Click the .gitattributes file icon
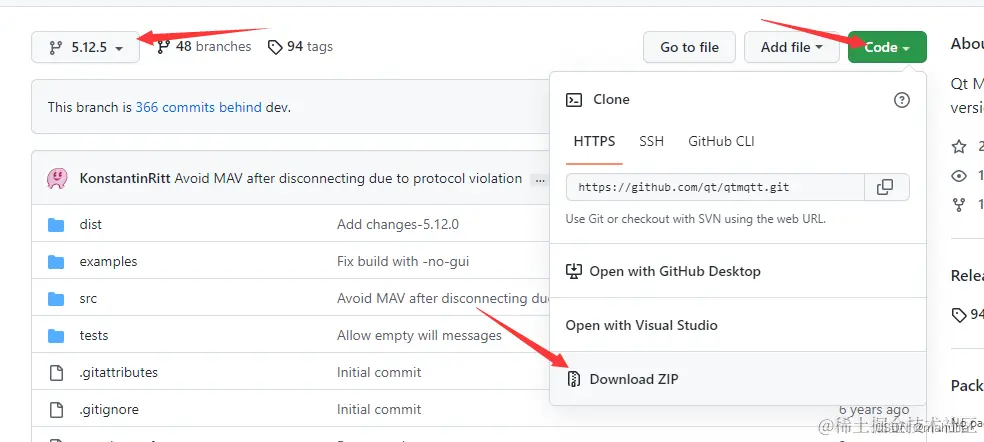This screenshot has height=442, width=984. tap(56, 373)
